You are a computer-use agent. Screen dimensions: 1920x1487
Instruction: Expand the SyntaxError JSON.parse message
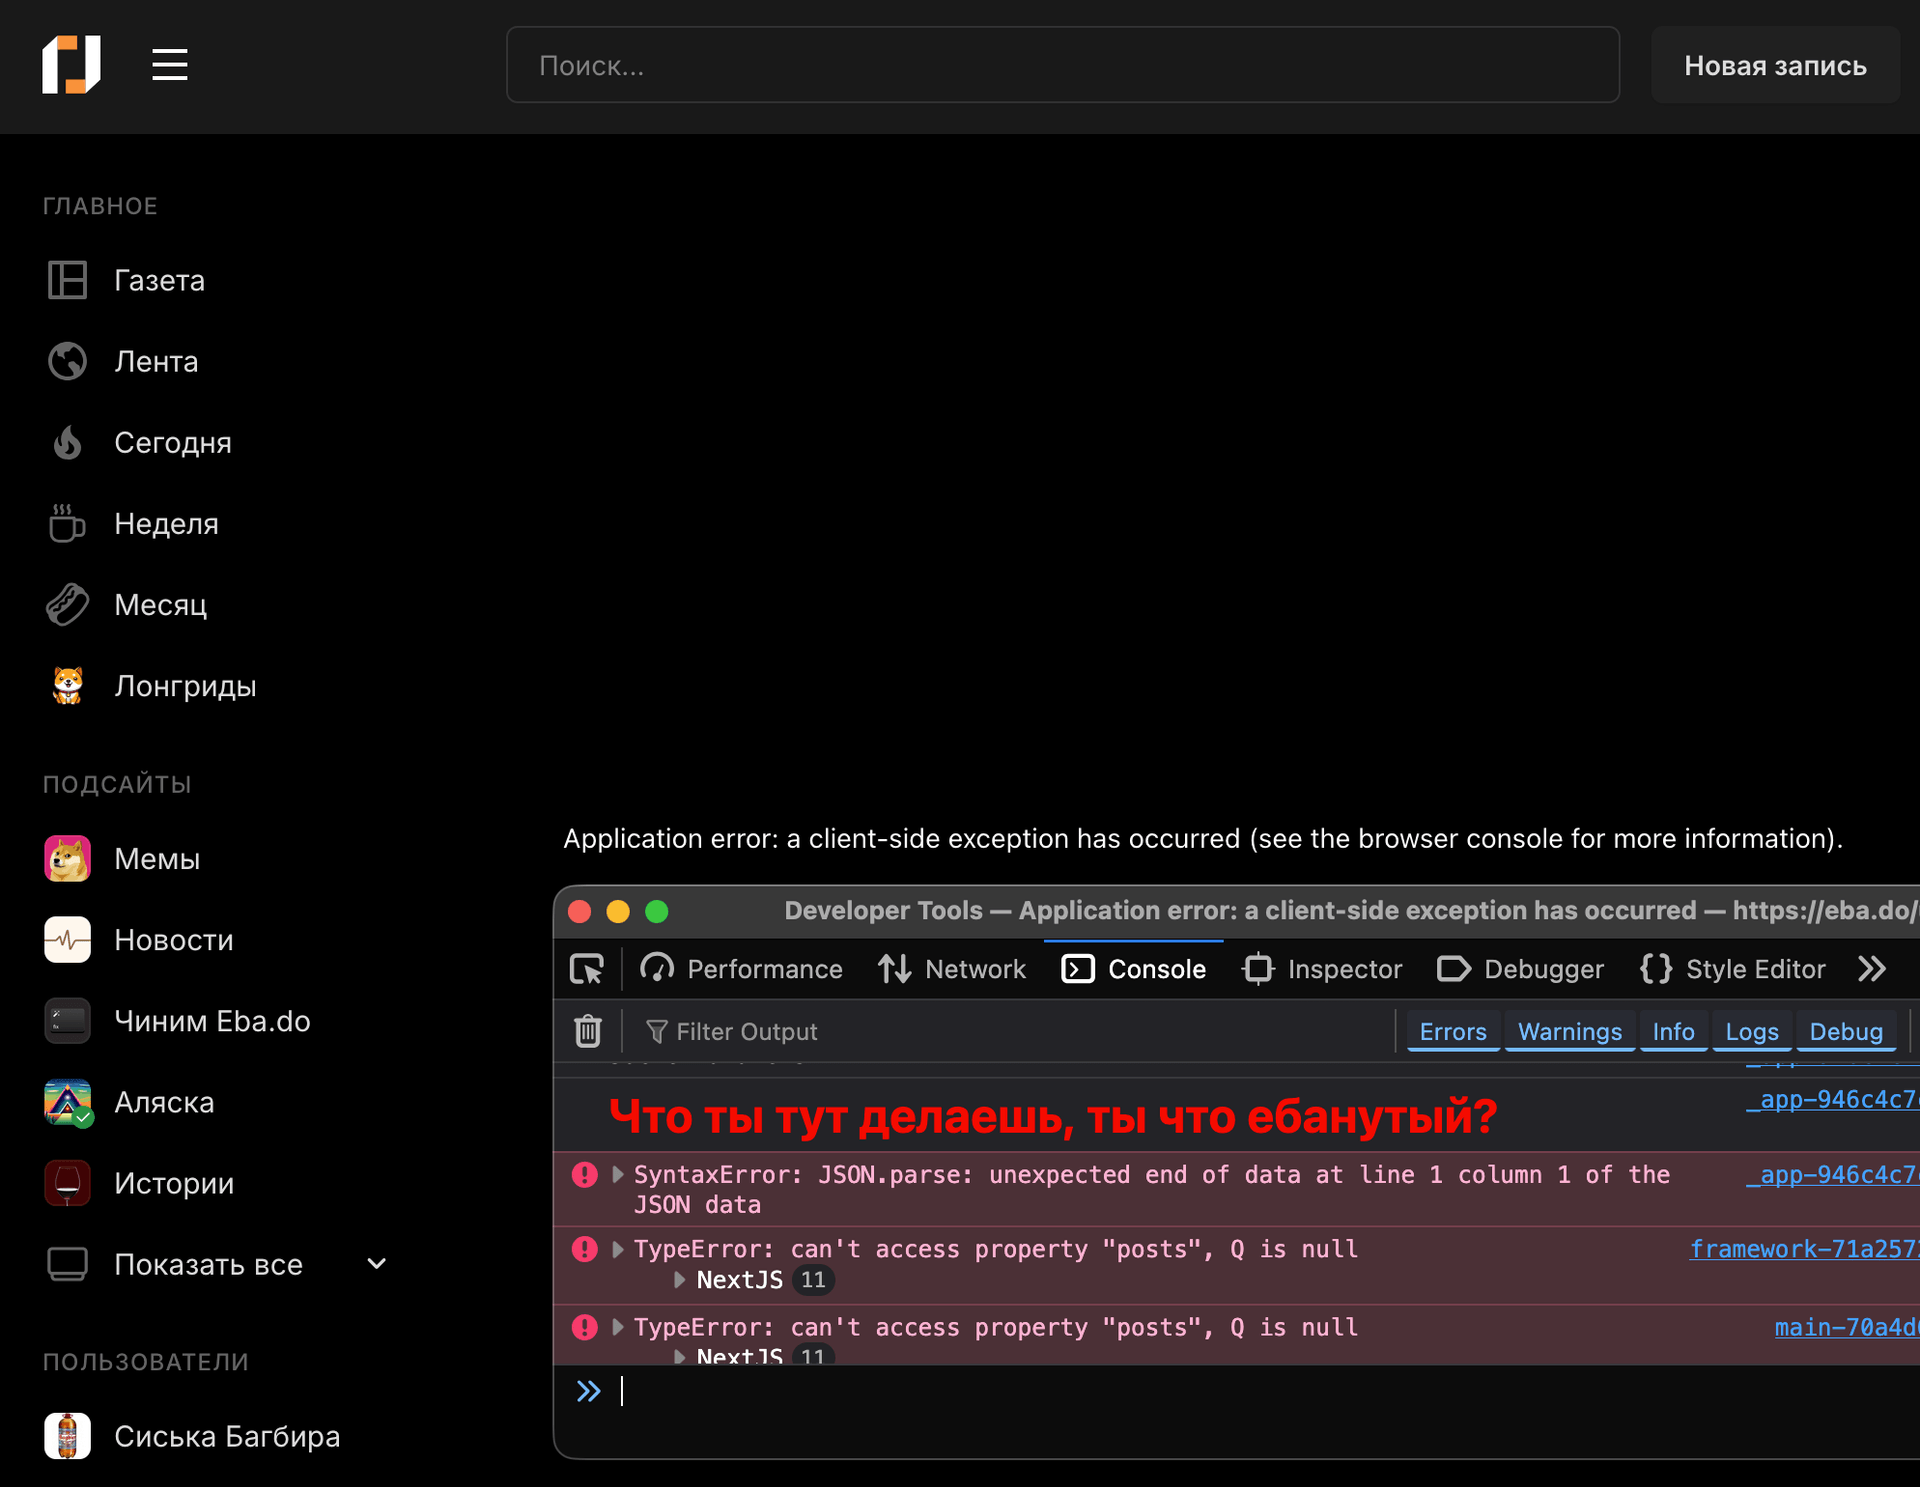pos(618,1175)
